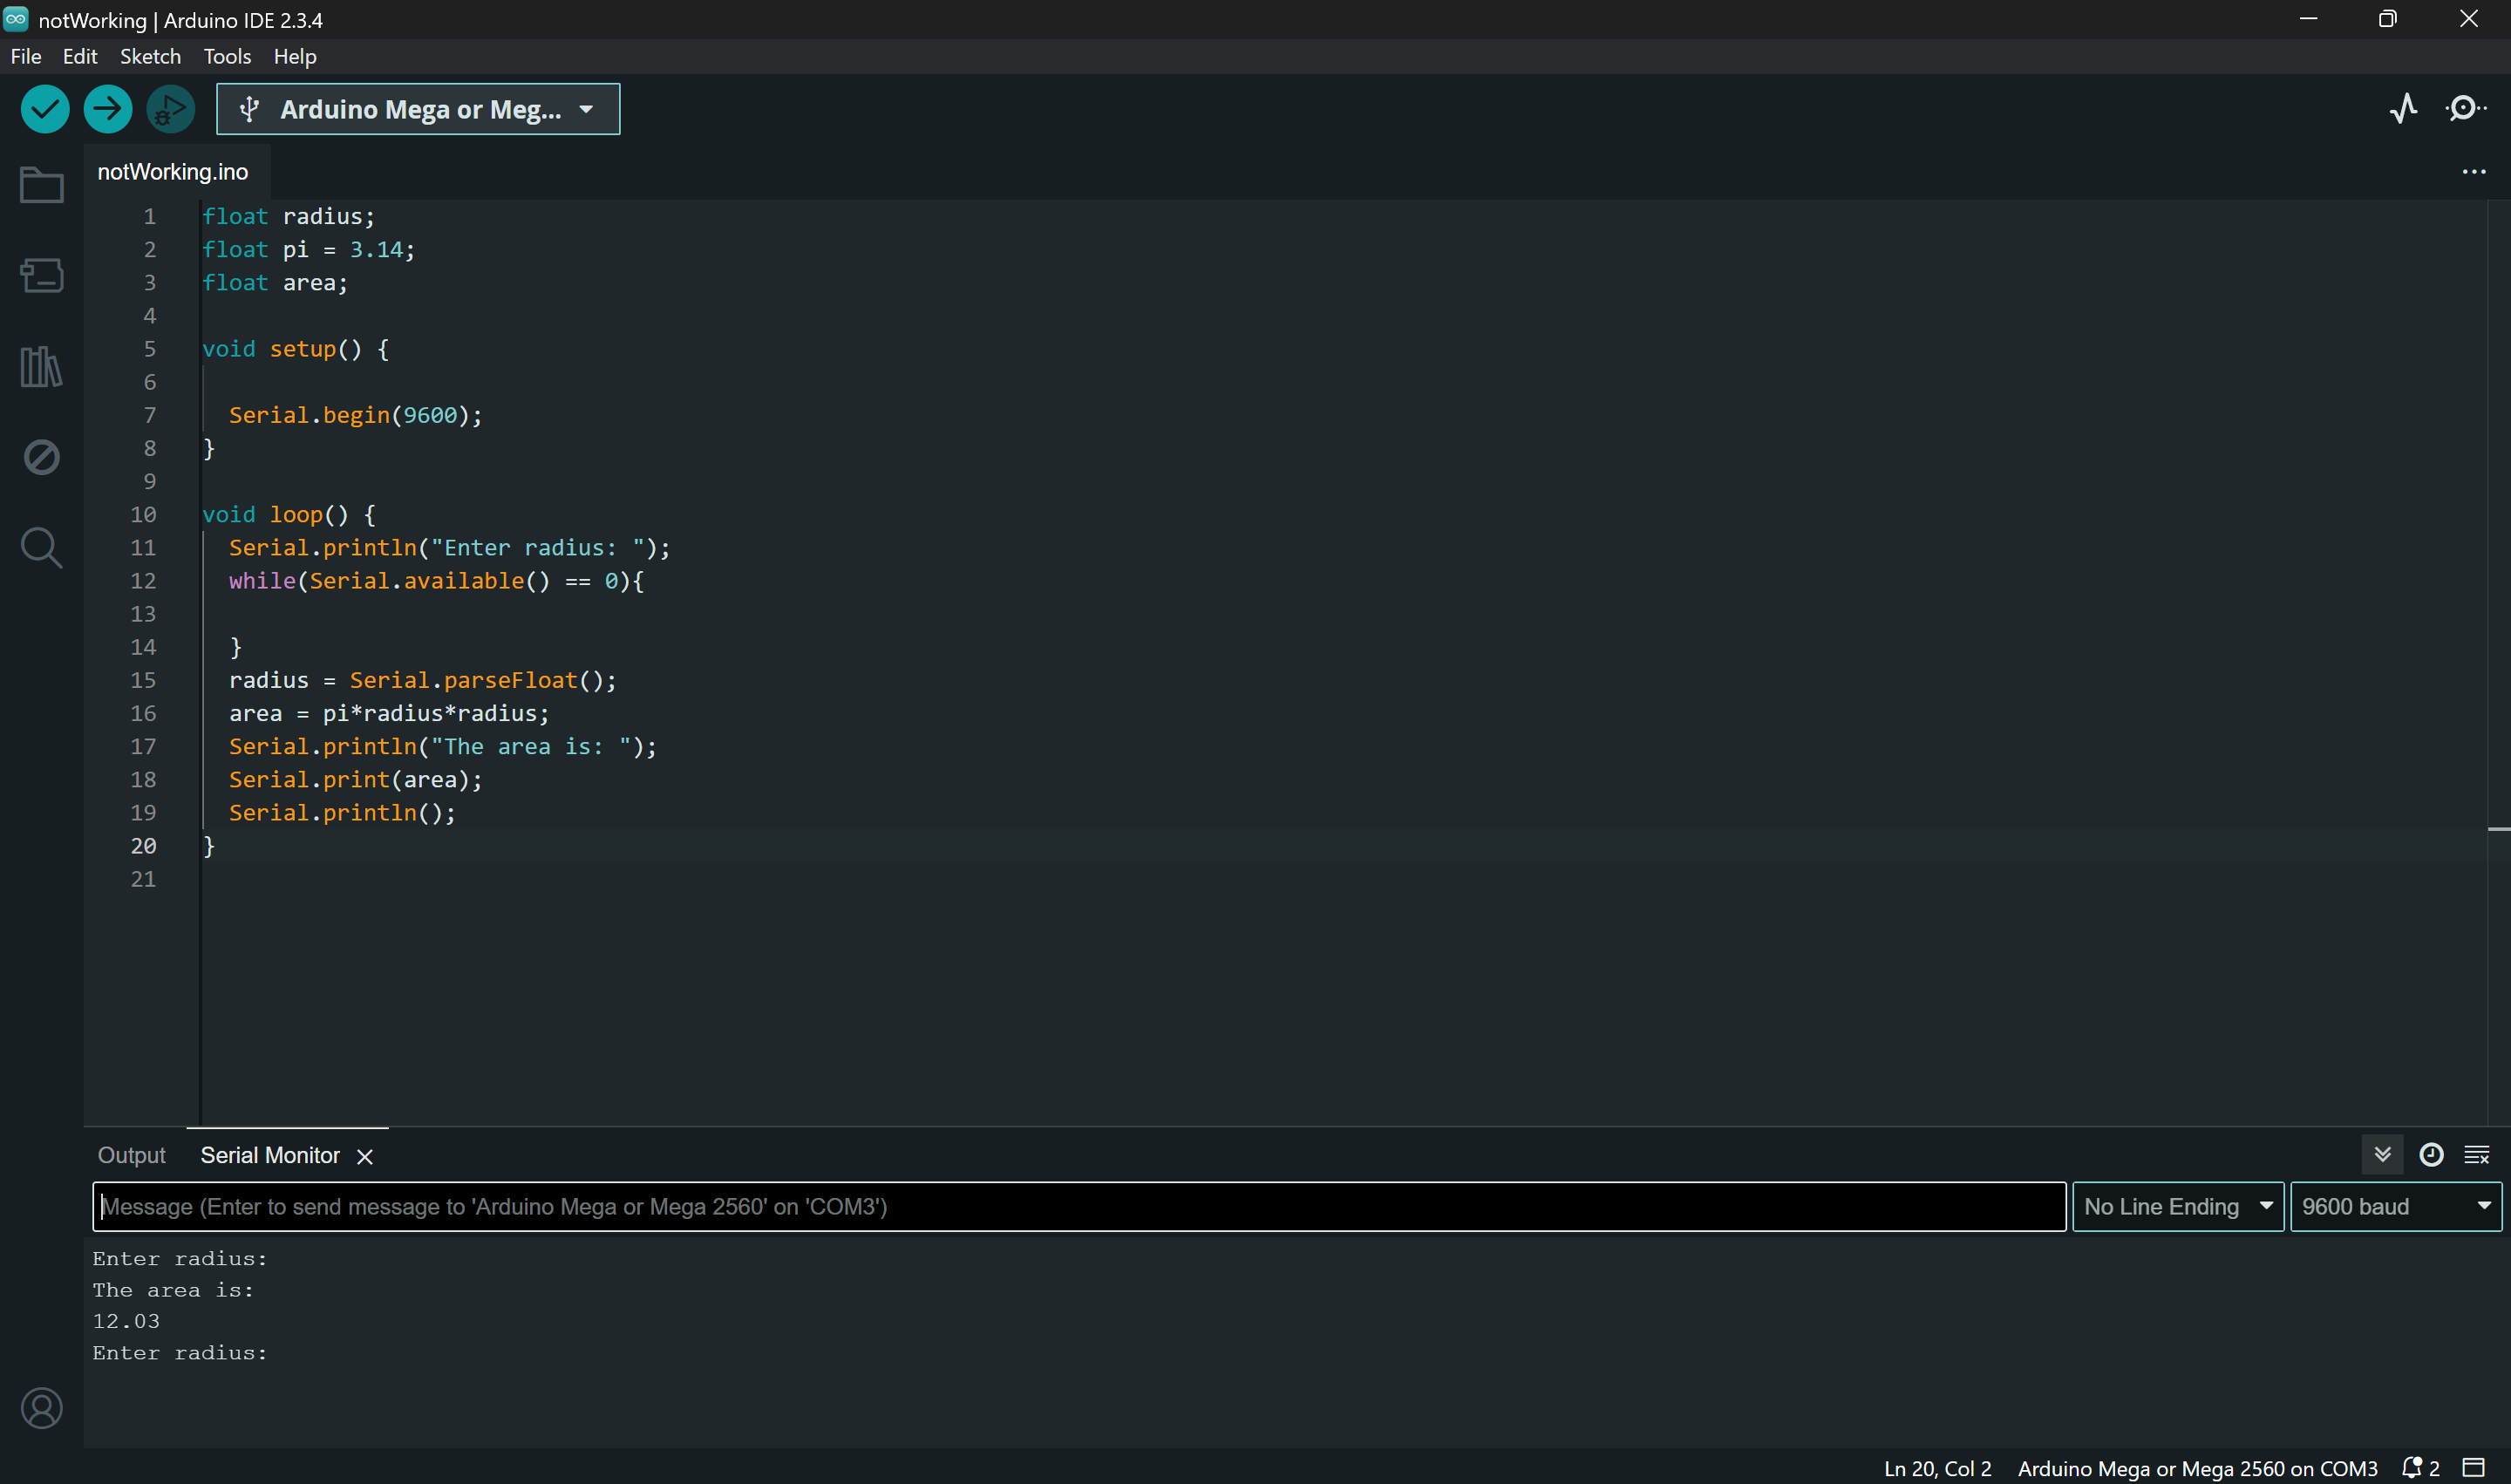The image size is (2511, 1484).
Task: Open the Debug panel in the sidebar
Action: point(41,457)
